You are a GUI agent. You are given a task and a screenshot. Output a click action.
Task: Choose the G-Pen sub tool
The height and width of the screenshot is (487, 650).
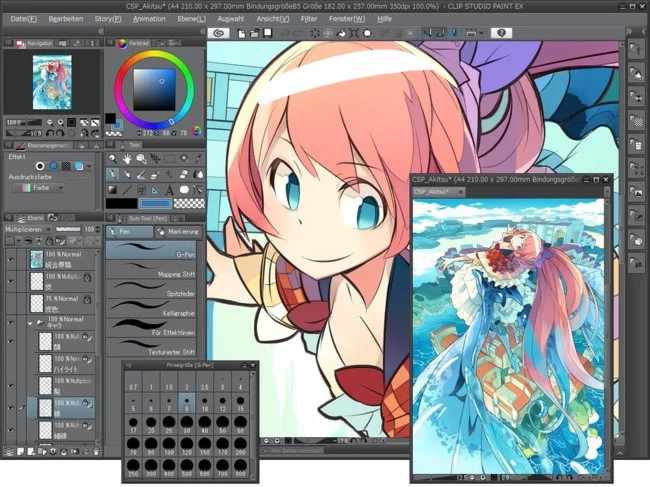tap(151, 251)
